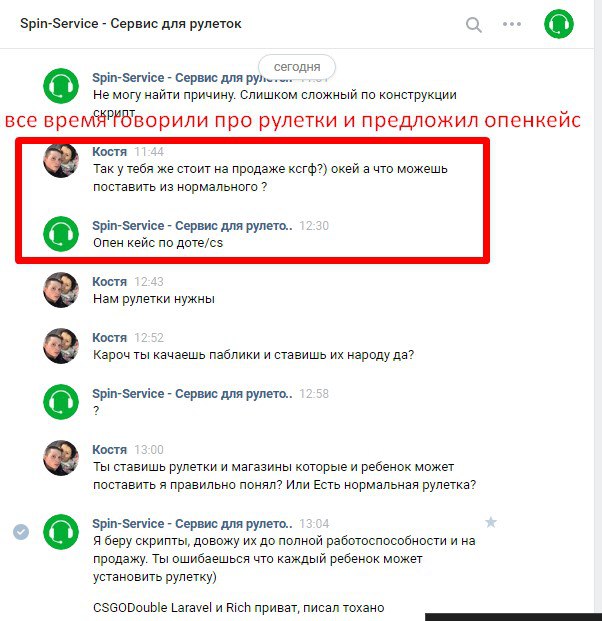Click Костя's avatar on 11:44 message
This screenshot has height=621, width=602.
click(61, 160)
